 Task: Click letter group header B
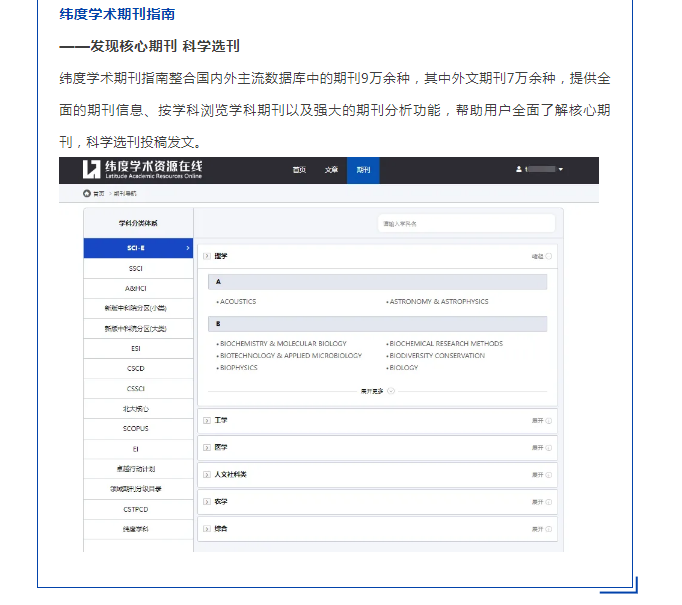[x=377, y=324]
